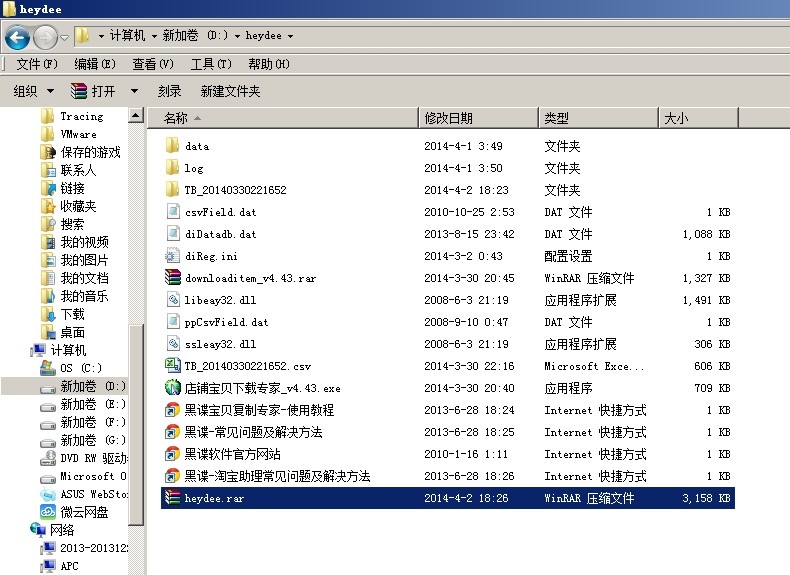The width and height of the screenshot is (790, 575).
Task: Select the downloaditem_v4.43.rar archive icon
Action: pyautogui.click(x=173, y=278)
